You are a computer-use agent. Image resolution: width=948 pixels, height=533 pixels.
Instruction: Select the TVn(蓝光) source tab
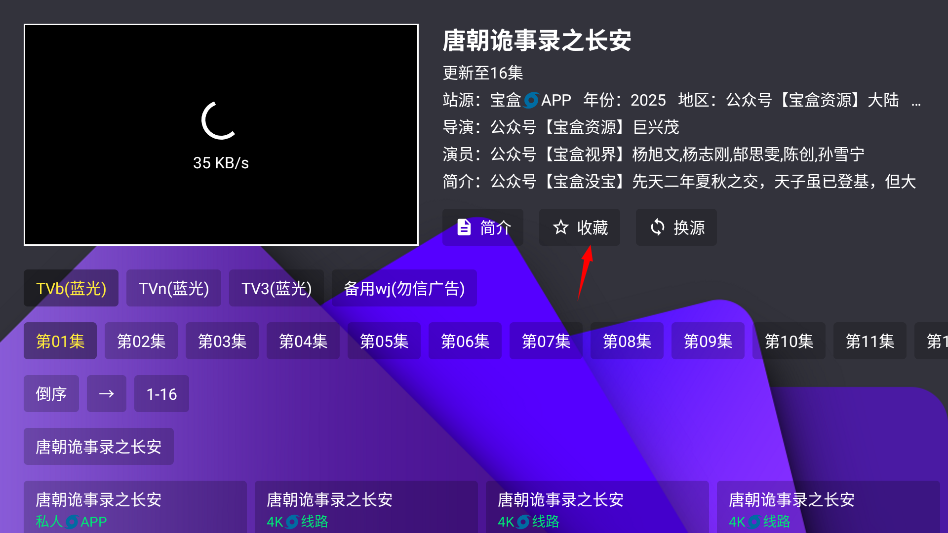click(x=174, y=288)
